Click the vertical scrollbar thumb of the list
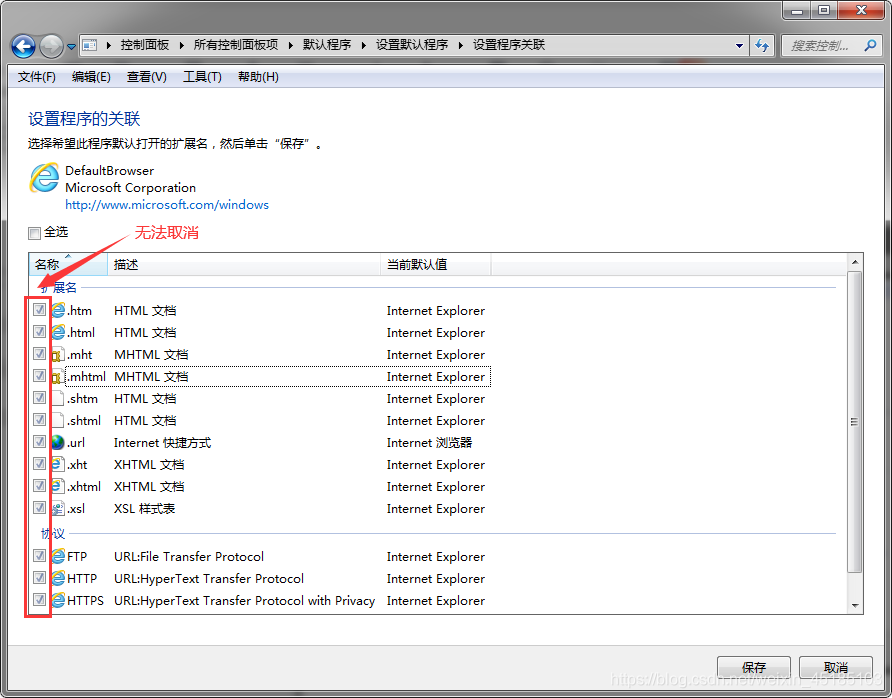The height and width of the screenshot is (698, 892). [854, 422]
